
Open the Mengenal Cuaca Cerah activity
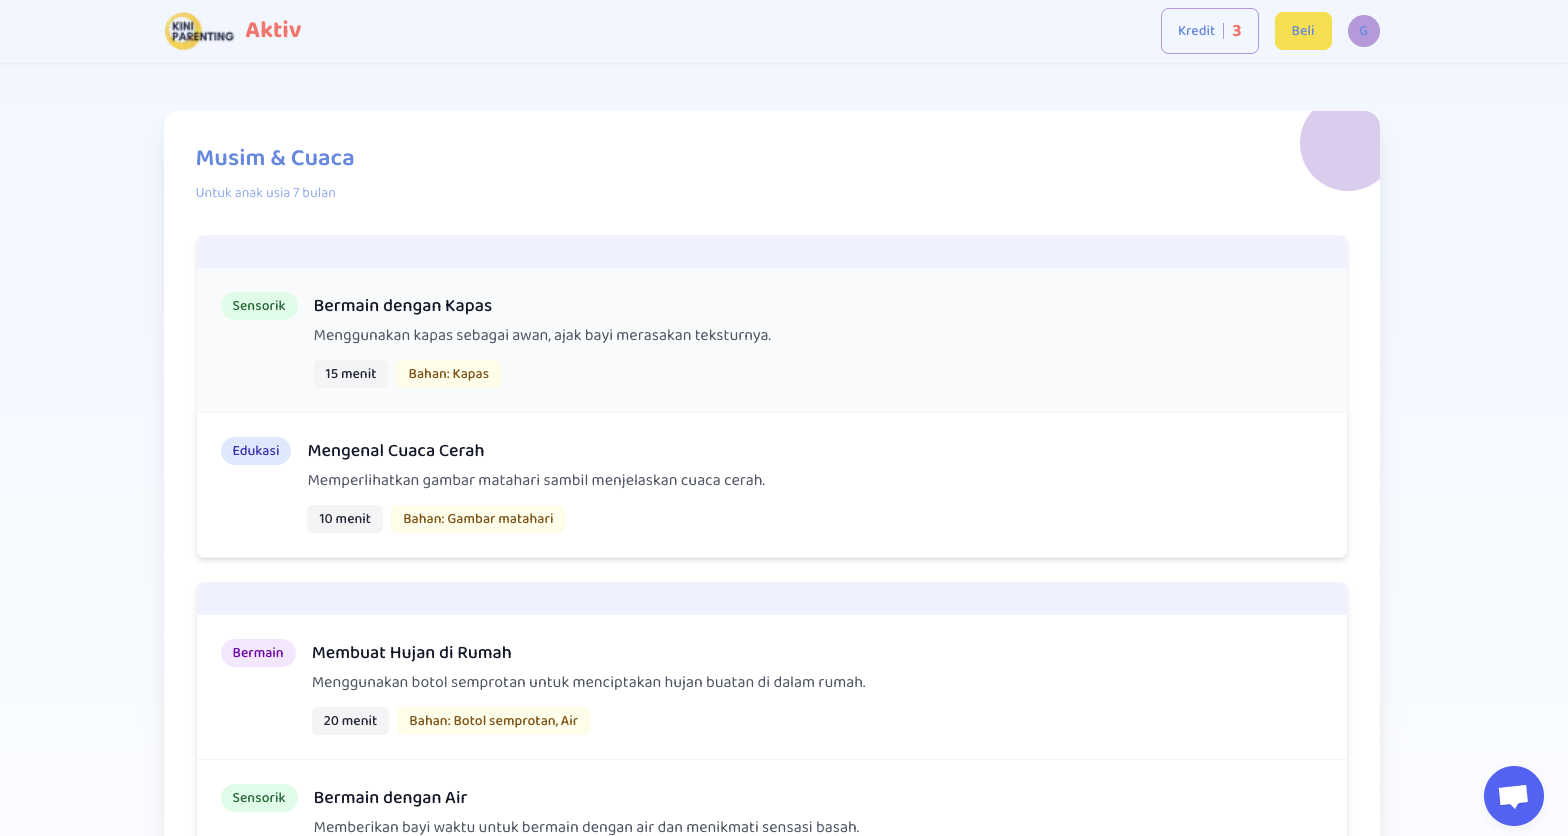396,451
